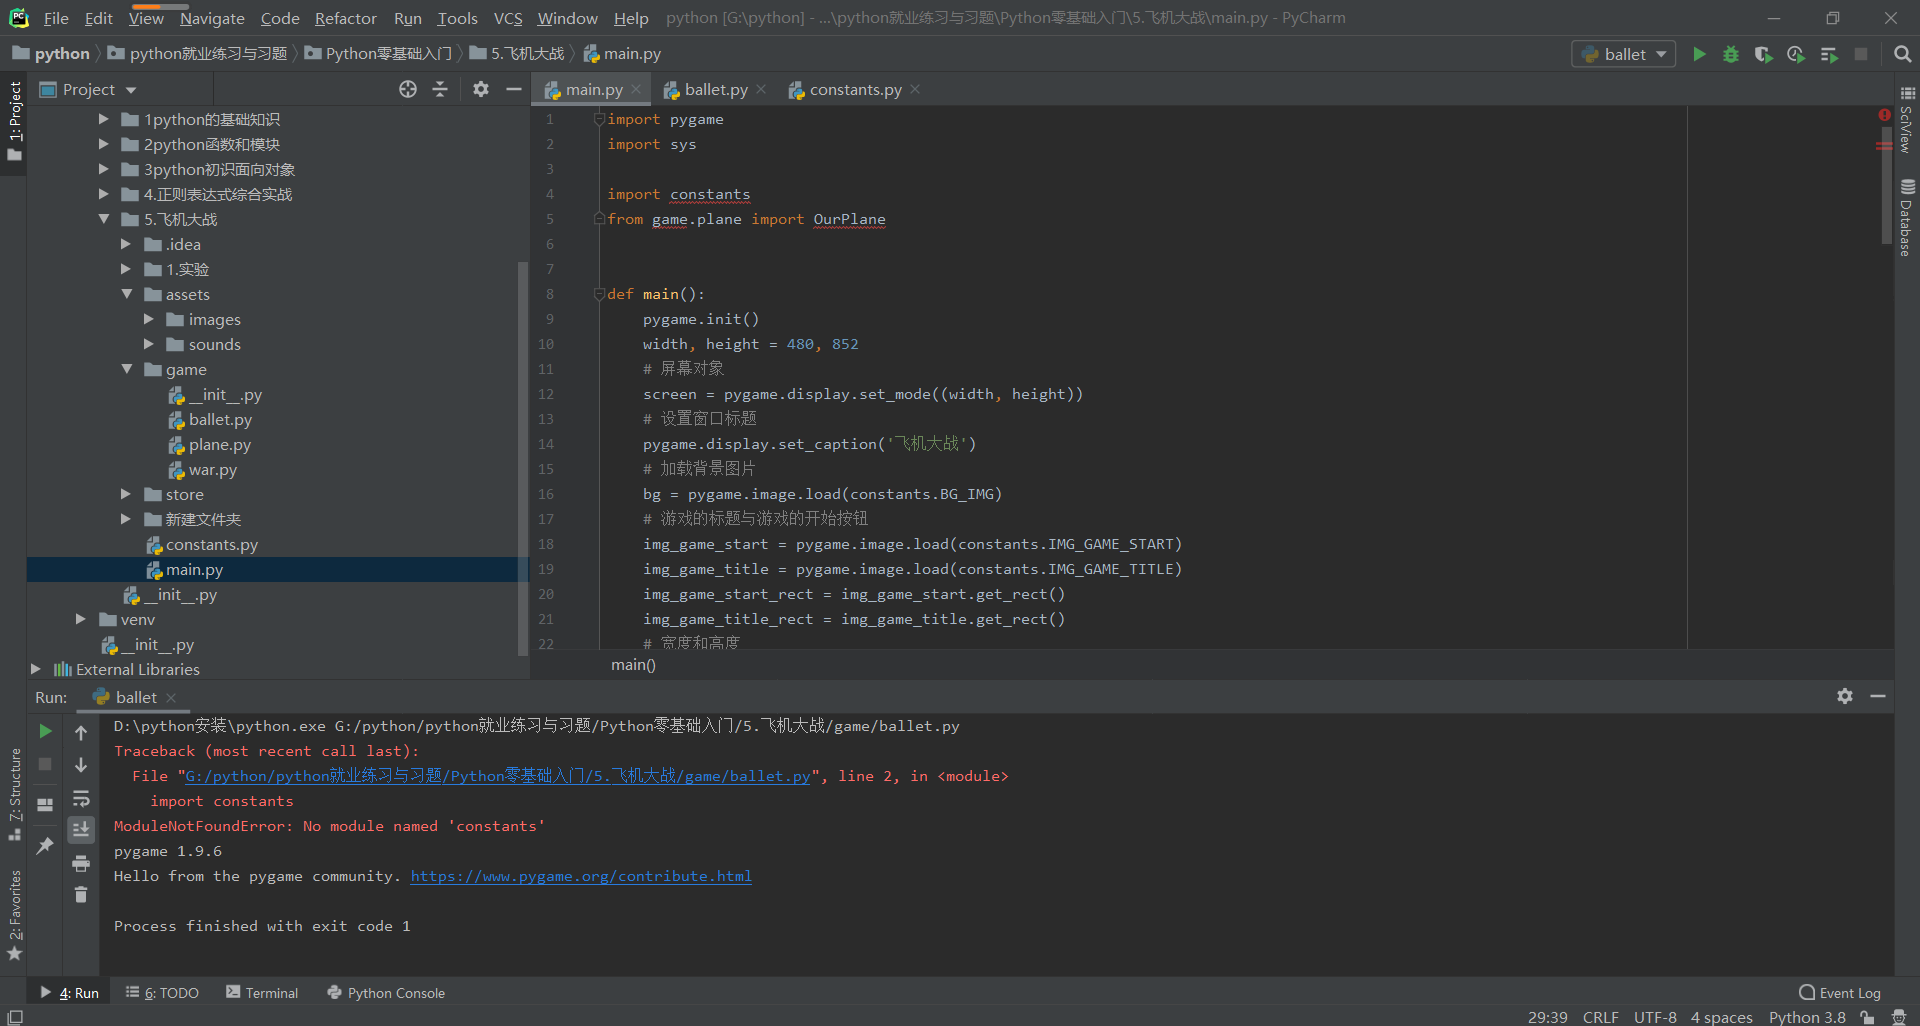Open Project panel settings gear
Viewport: 1920px width, 1026px height.
481,89
